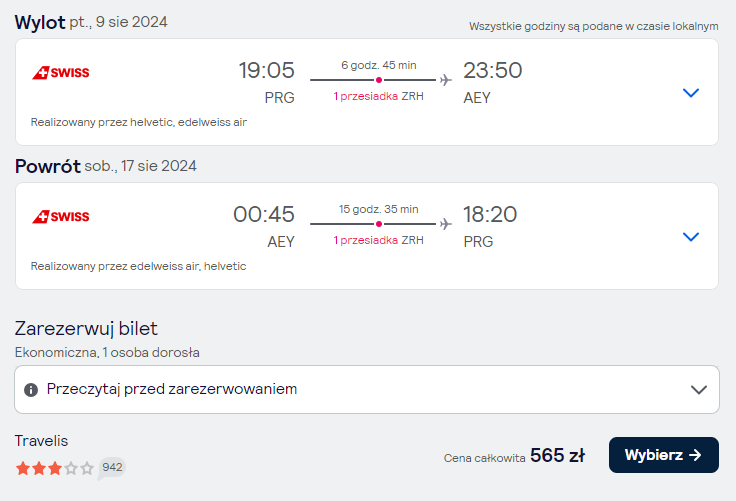Click pink stopover dot on return route
This screenshot has height=501, width=736.
pos(379,224)
